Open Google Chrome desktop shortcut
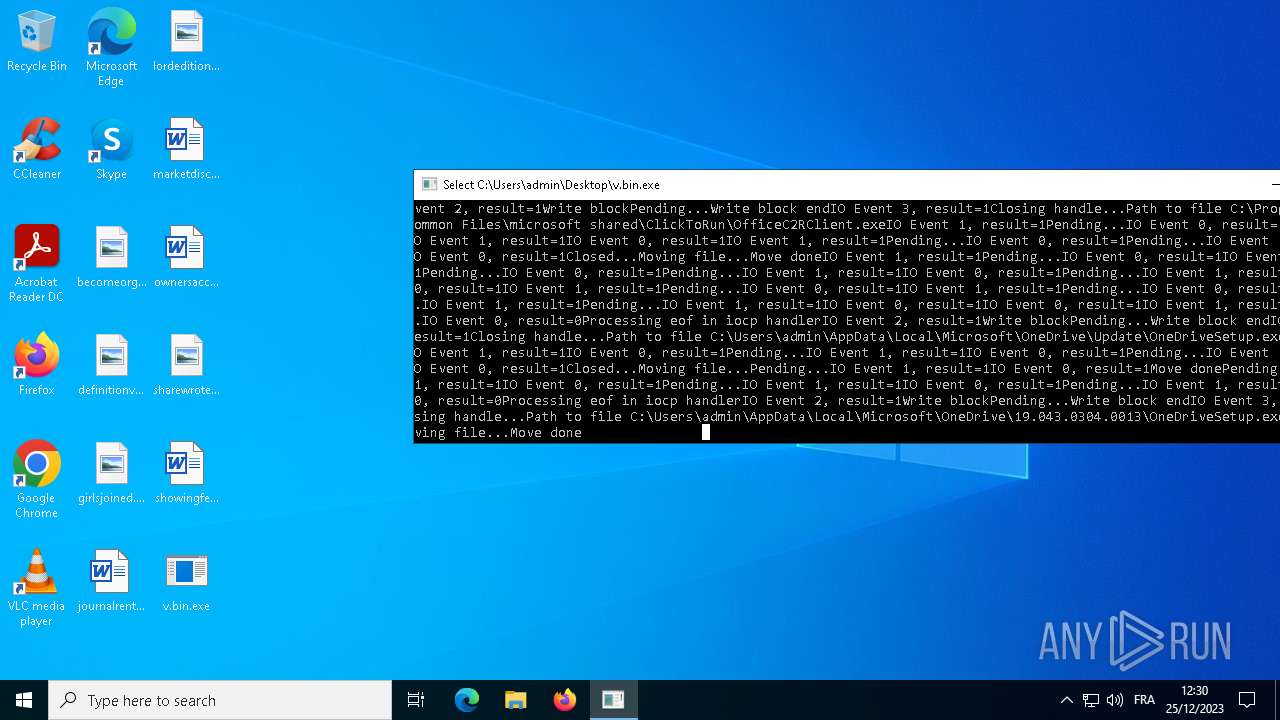The width and height of the screenshot is (1280, 720). coord(37,480)
